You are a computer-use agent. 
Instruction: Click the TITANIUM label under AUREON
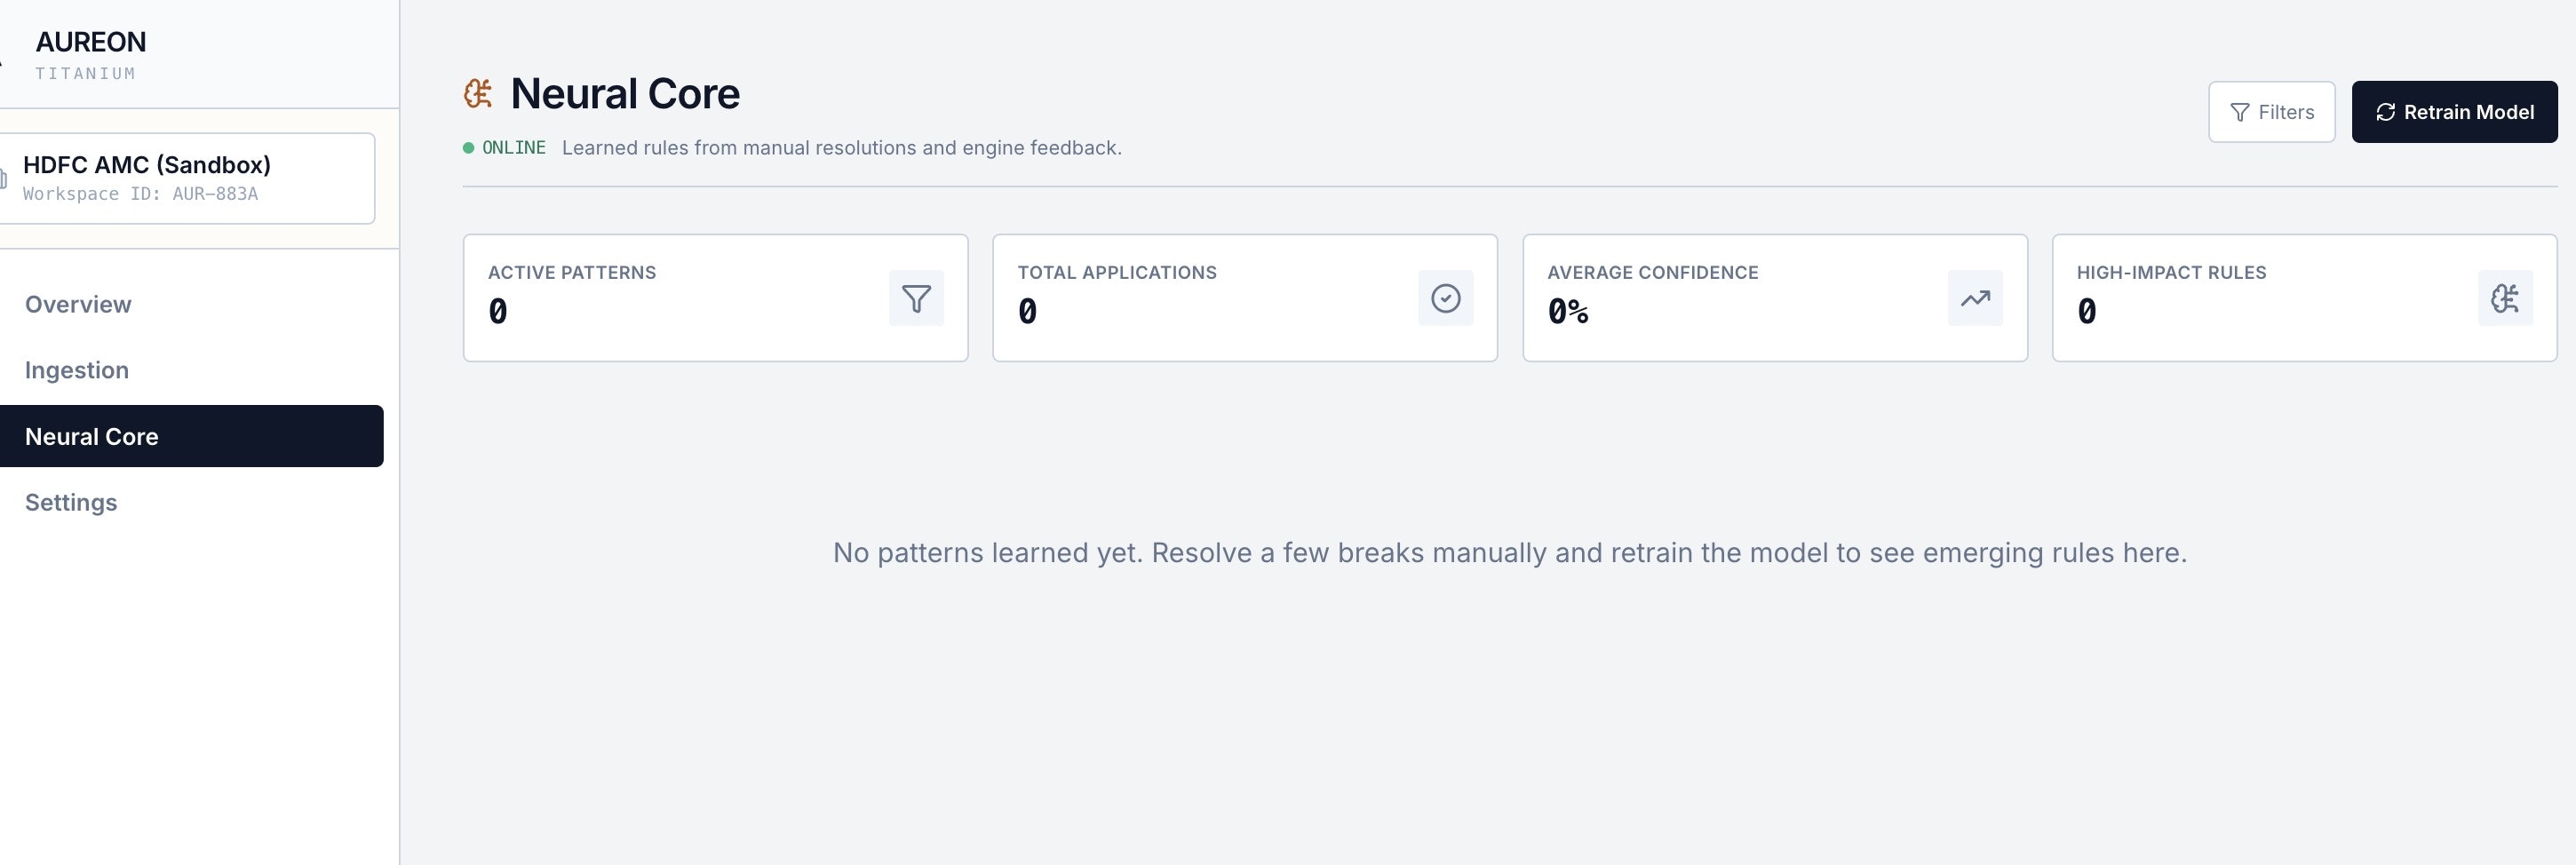click(x=86, y=72)
